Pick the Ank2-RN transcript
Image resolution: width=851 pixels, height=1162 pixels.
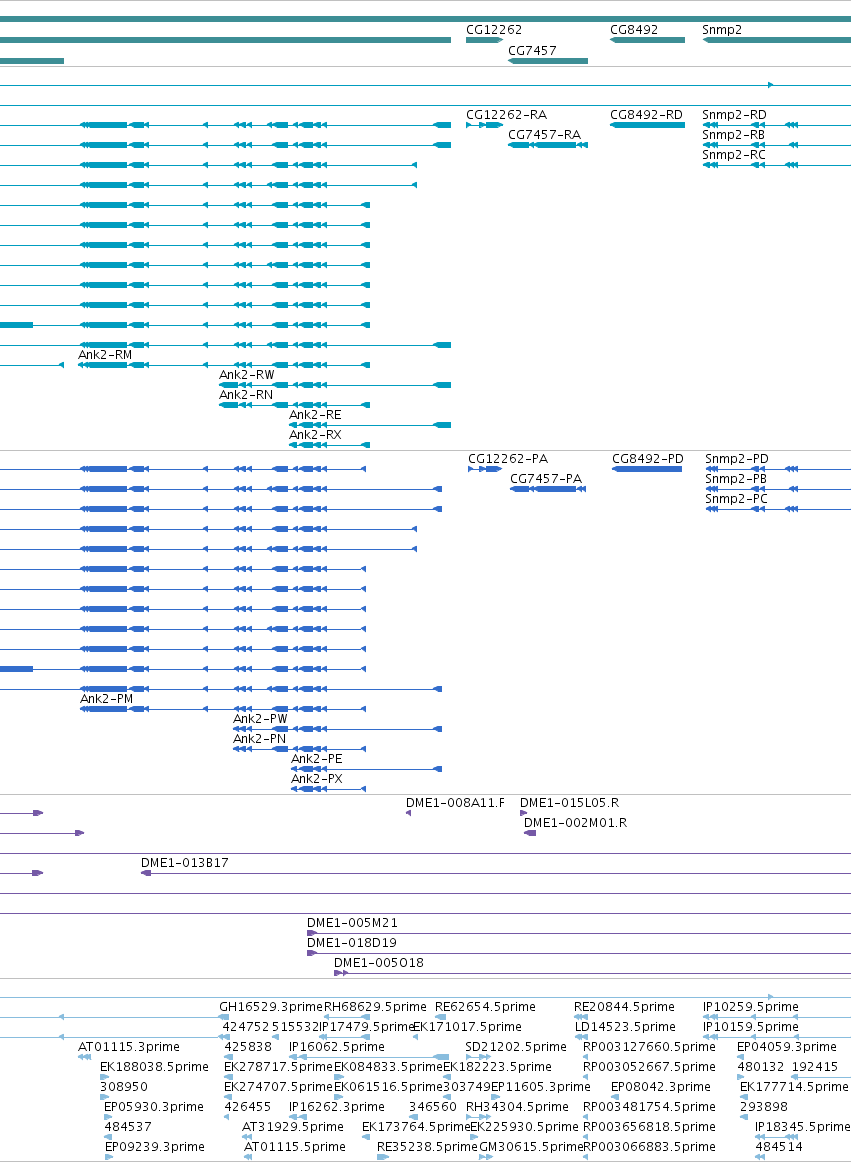point(294,405)
